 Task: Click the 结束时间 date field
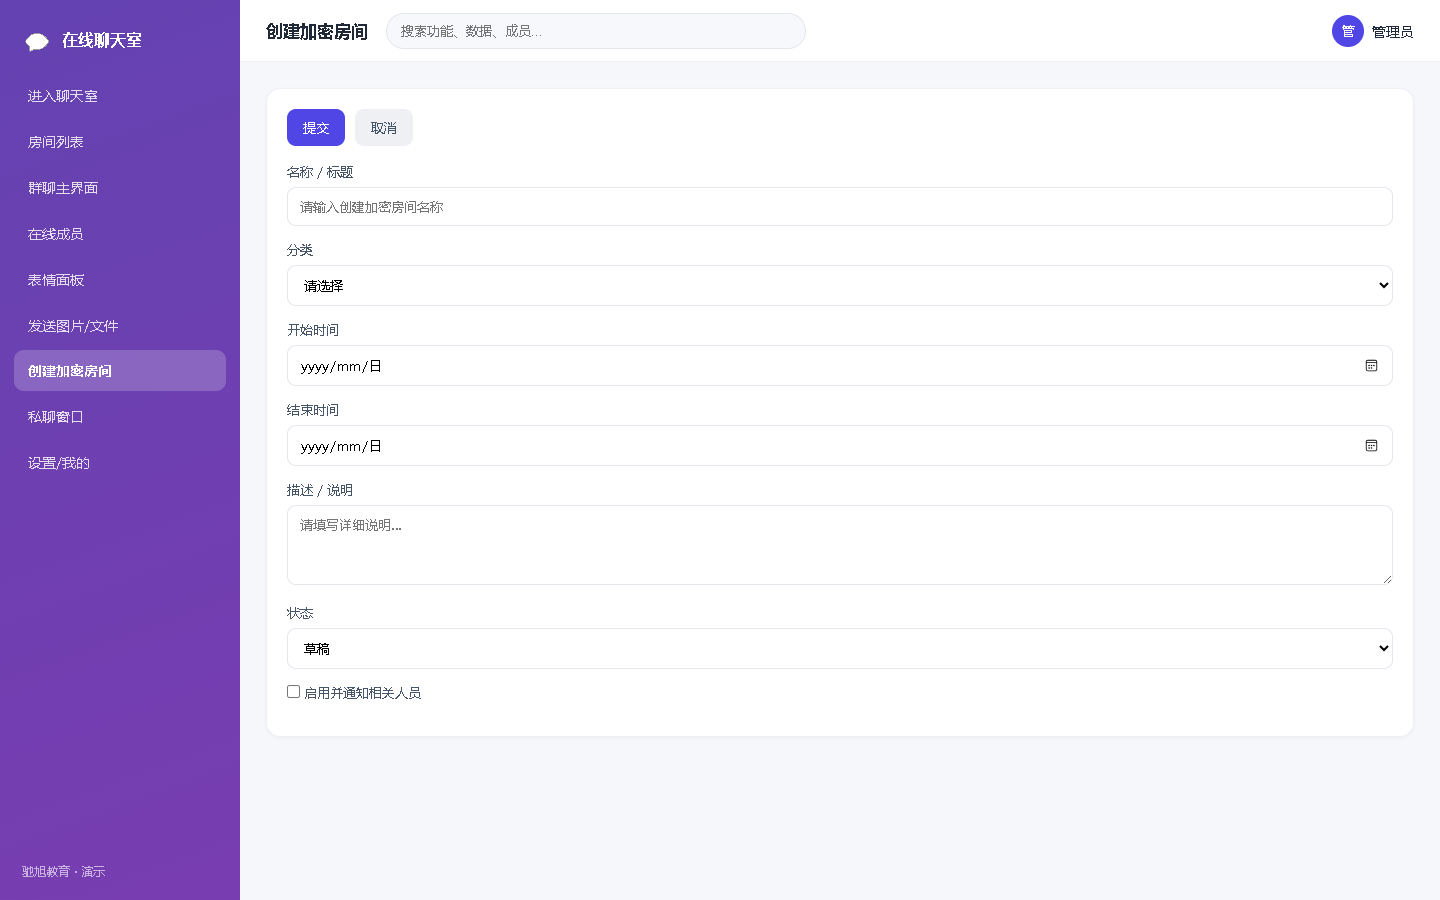point(839,446)
